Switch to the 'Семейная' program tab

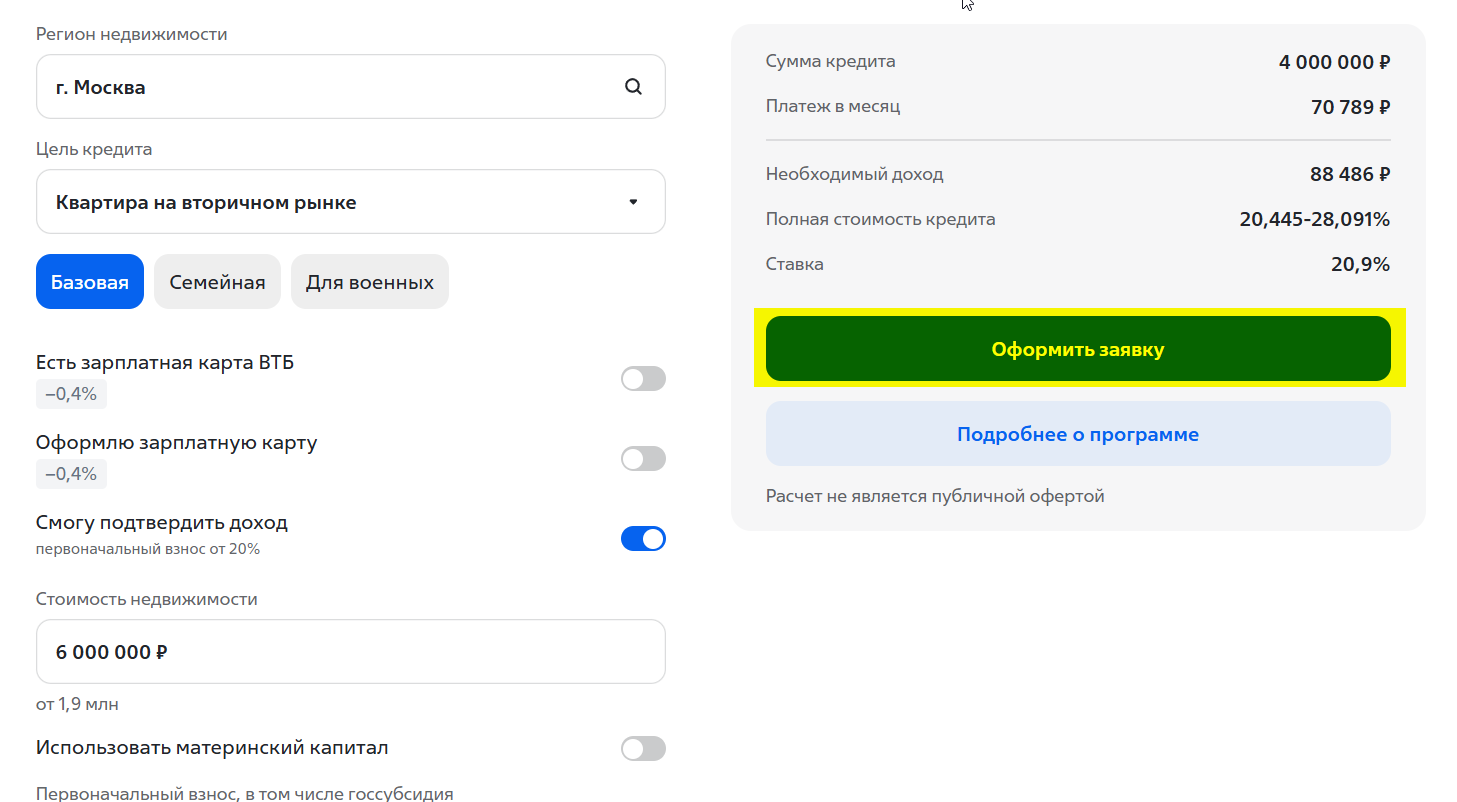[217, 282]
